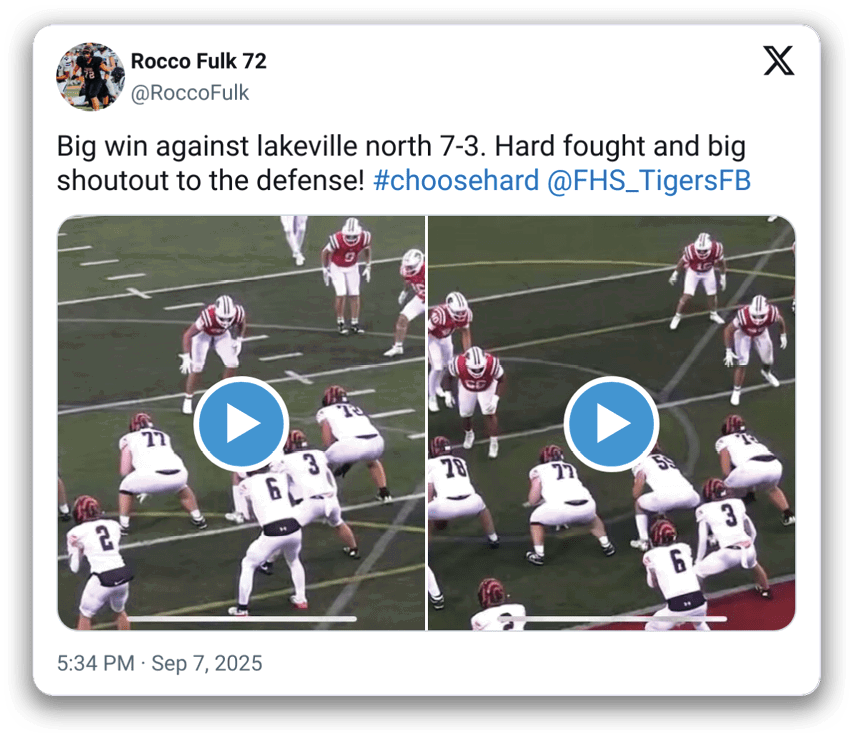Open the #choosehard hashtag
This screenshot has height=738, width=855.
456,181
